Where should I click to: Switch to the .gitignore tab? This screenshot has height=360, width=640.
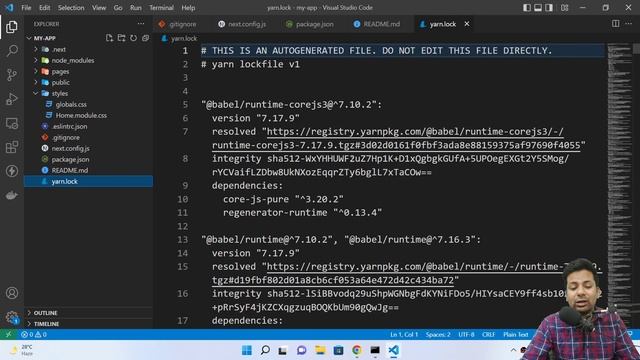pos(178,24)
